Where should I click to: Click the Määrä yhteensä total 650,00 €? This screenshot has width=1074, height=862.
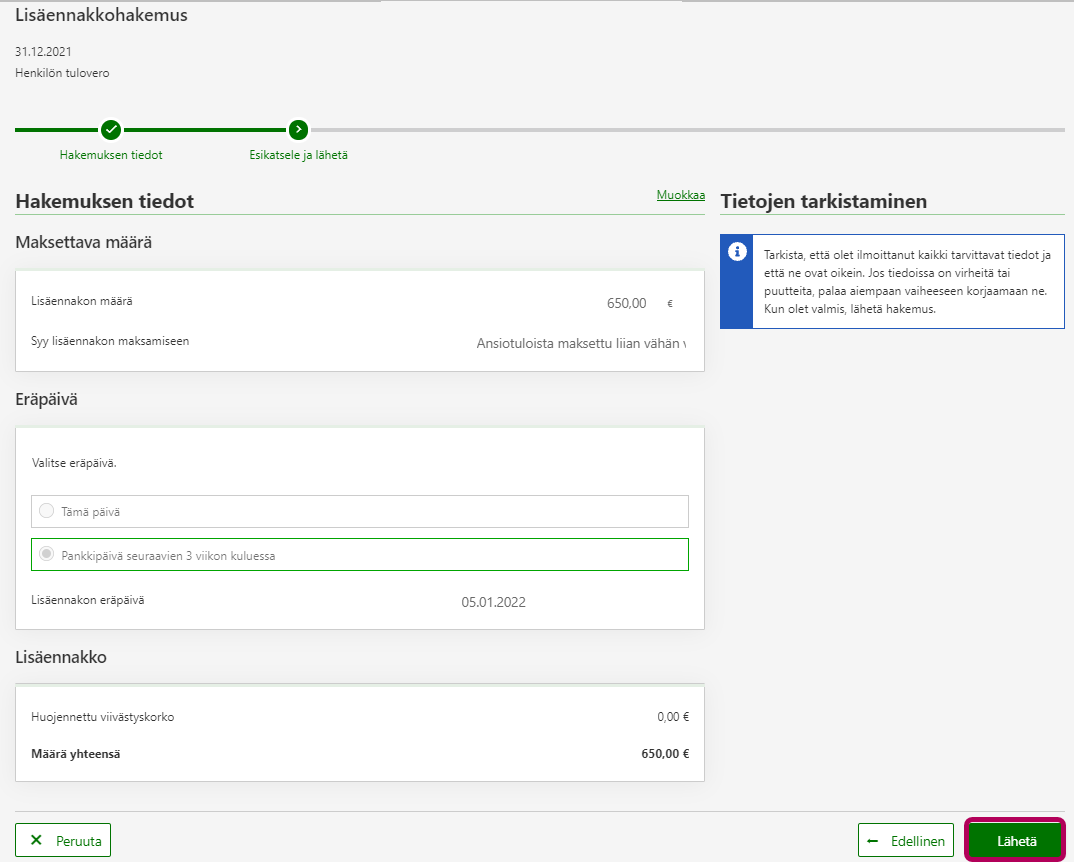point(665,754)
